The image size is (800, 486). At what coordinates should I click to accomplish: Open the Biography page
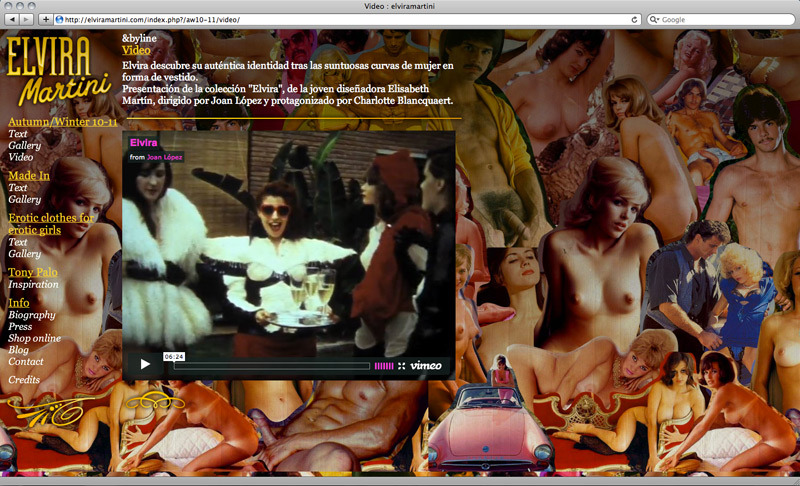(x=32, y=315)
